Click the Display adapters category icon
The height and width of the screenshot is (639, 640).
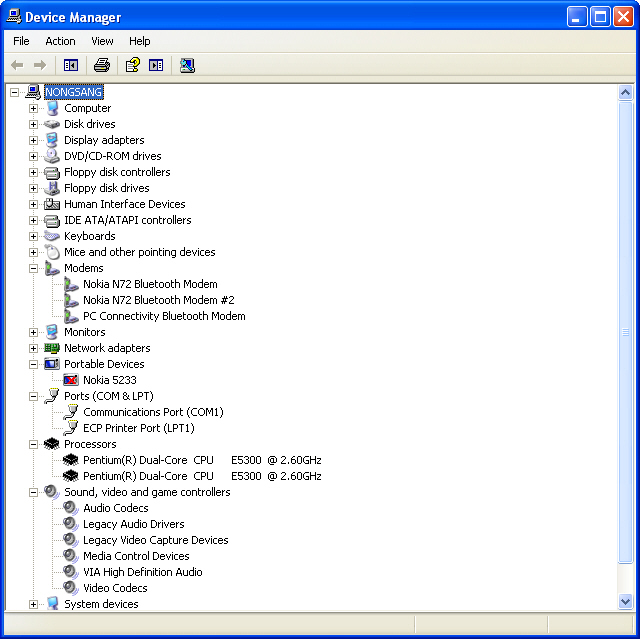pos(52,140)
